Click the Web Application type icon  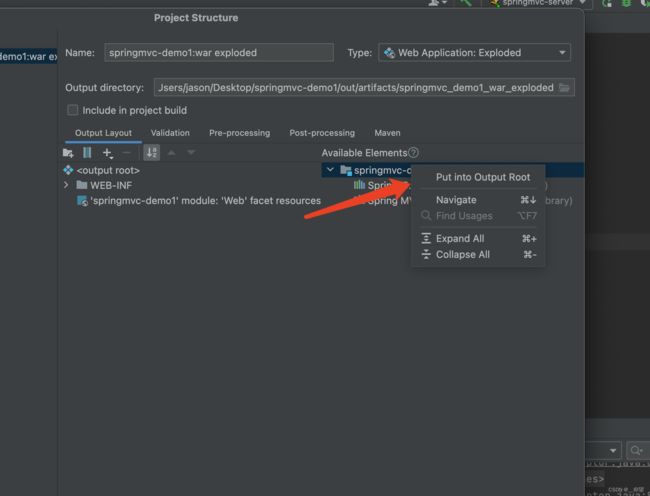point(389,53)
